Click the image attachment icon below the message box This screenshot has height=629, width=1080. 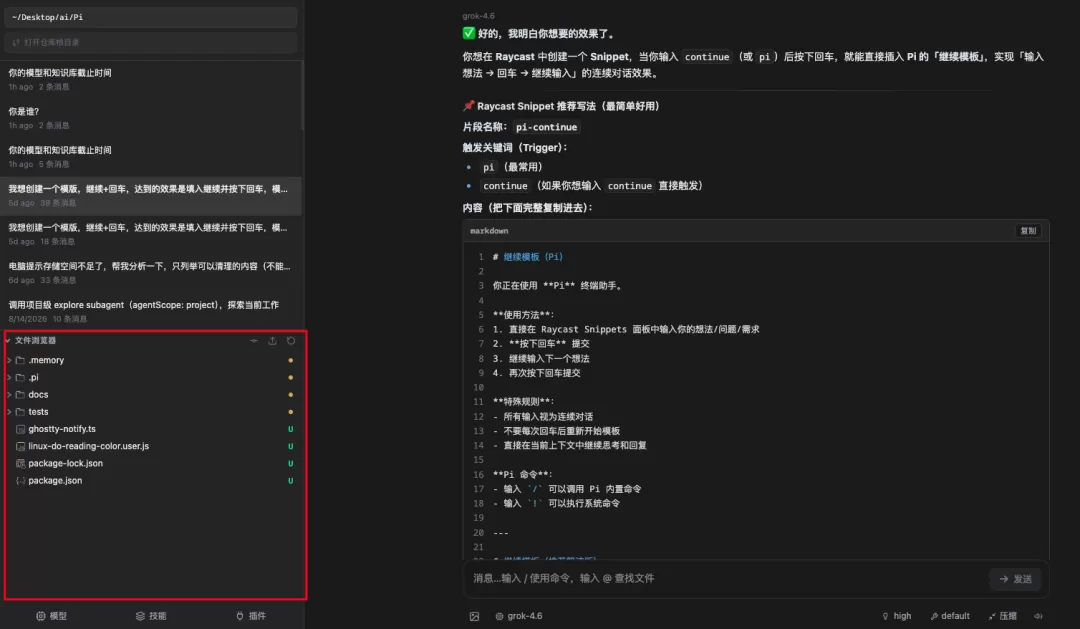coord(475,617)
